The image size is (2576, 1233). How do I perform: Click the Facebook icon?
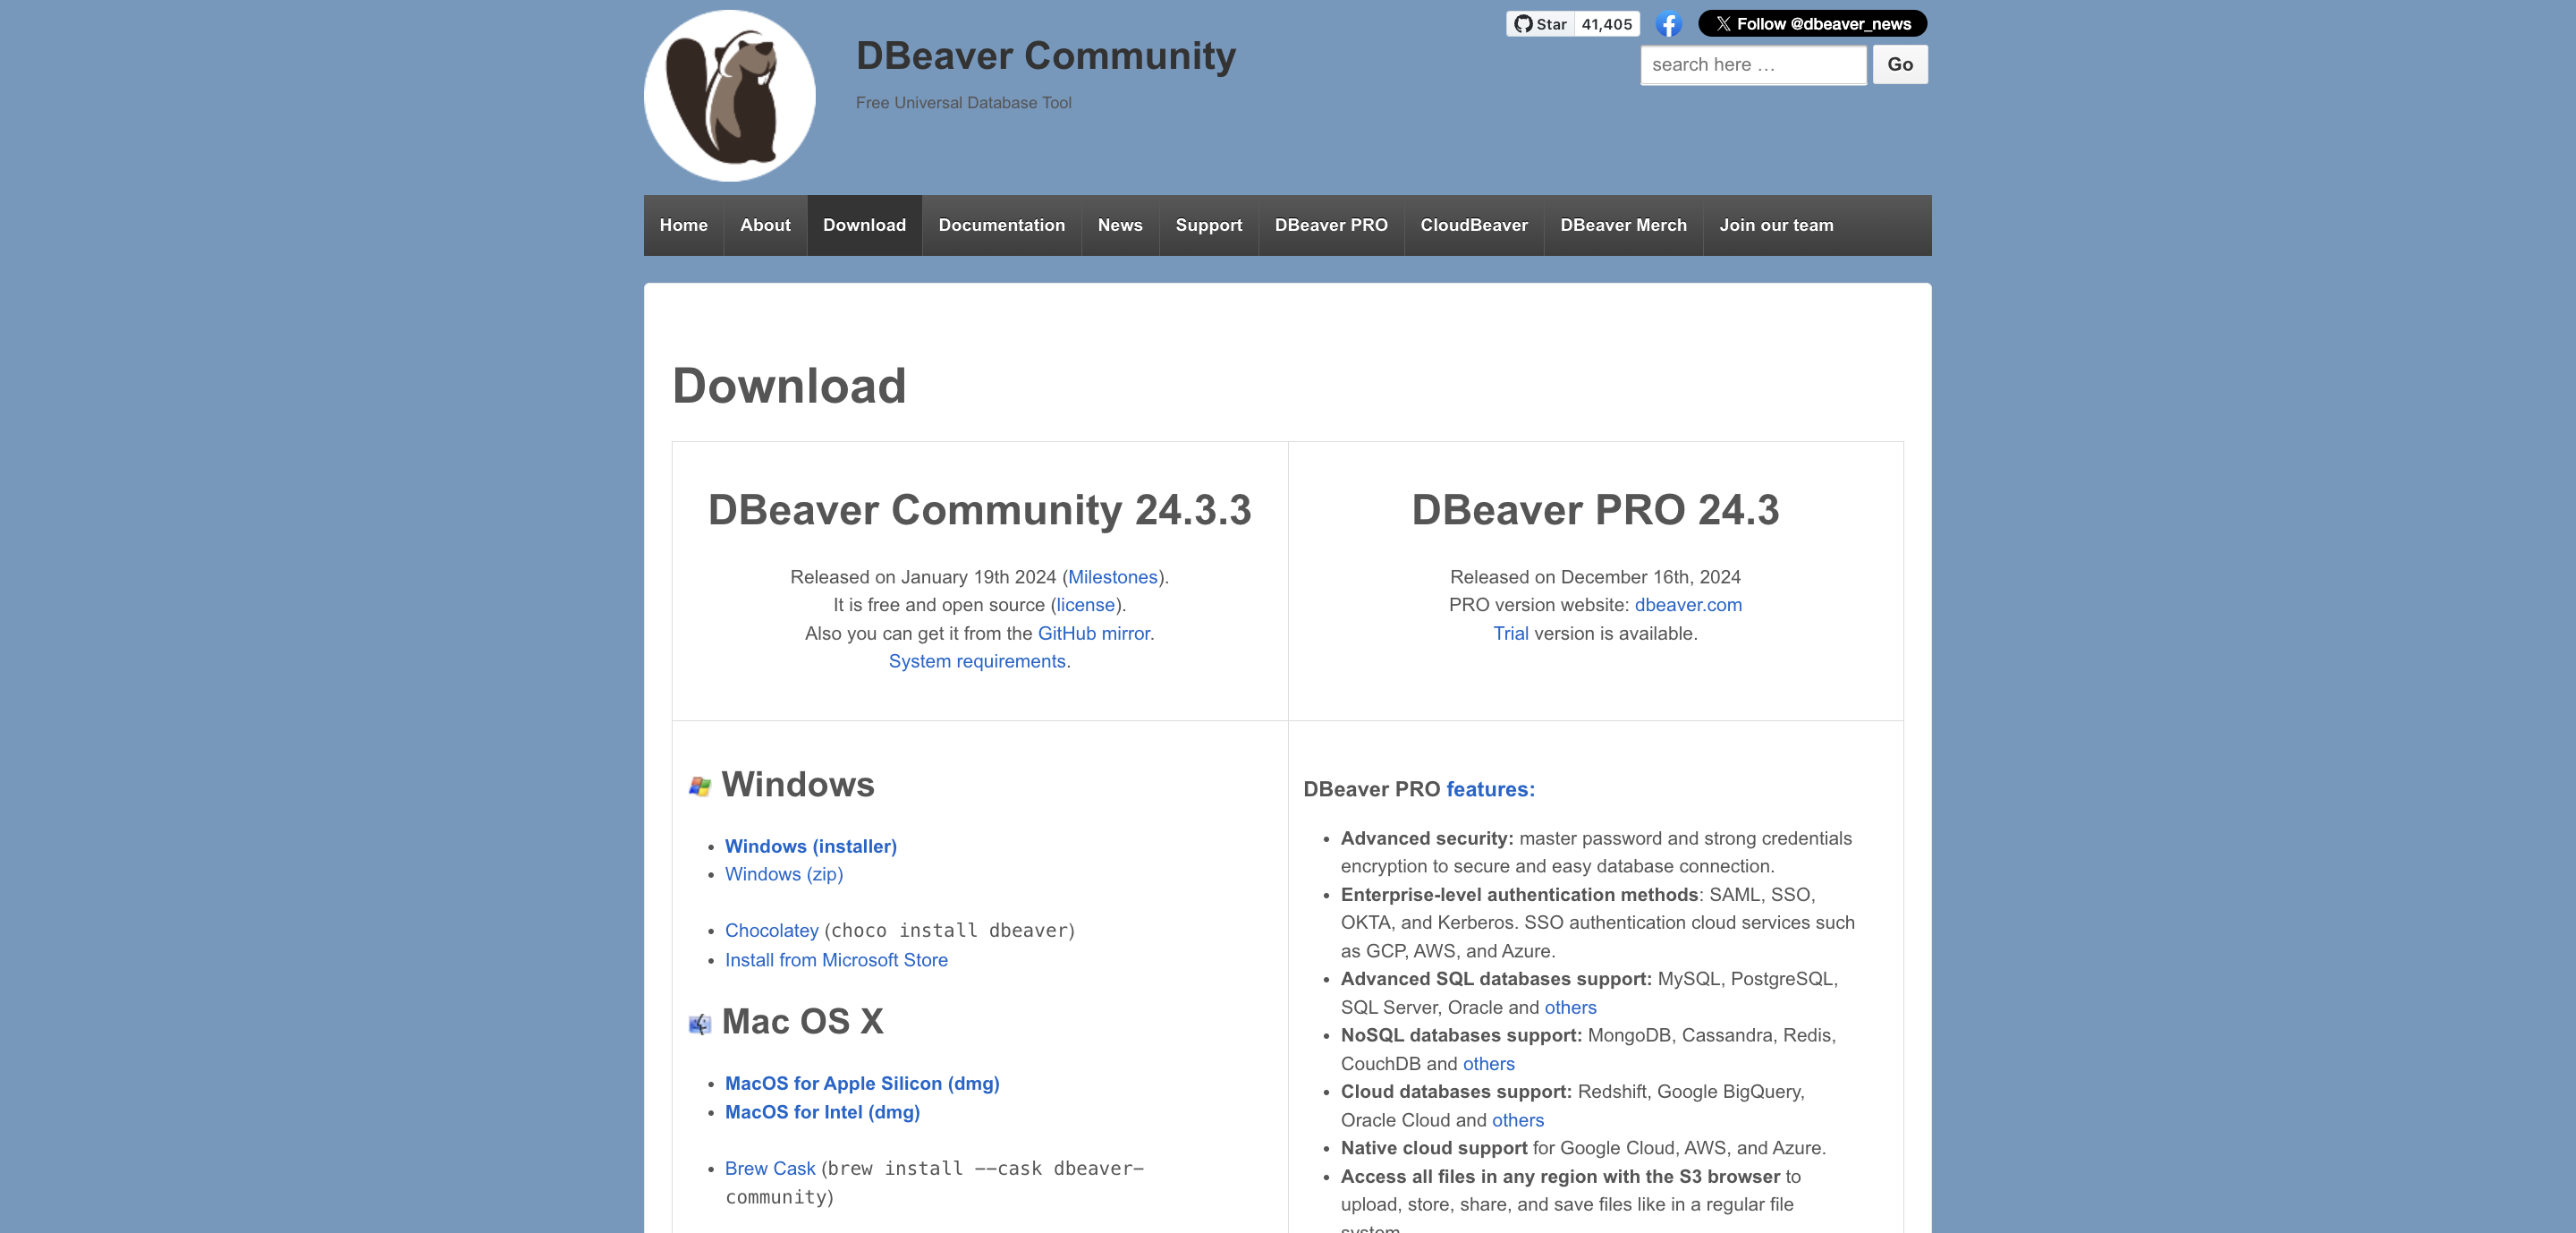click(1668, 24)
